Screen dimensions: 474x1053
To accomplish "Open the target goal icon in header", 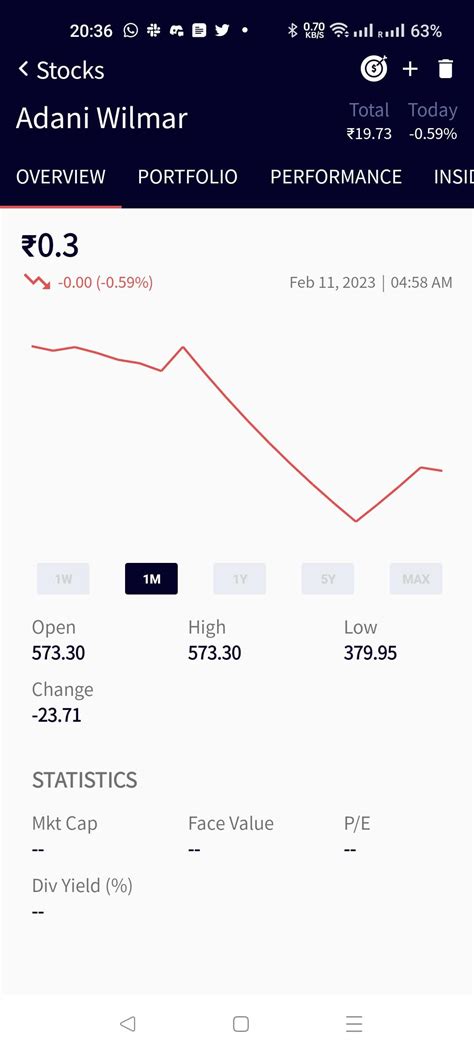I will [374, 69].
